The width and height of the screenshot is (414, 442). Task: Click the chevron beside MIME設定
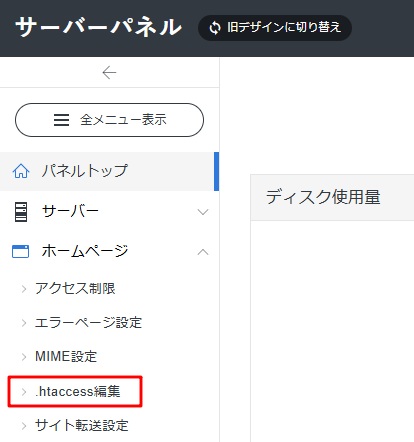[x=24, y=357]
